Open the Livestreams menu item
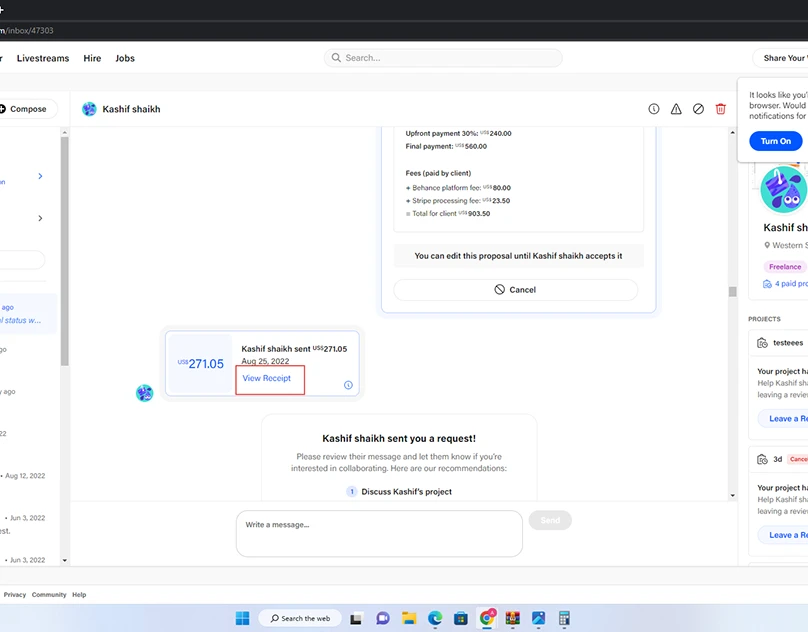The height and width of the screenshot is (632, 808). [x=43, y=58]
